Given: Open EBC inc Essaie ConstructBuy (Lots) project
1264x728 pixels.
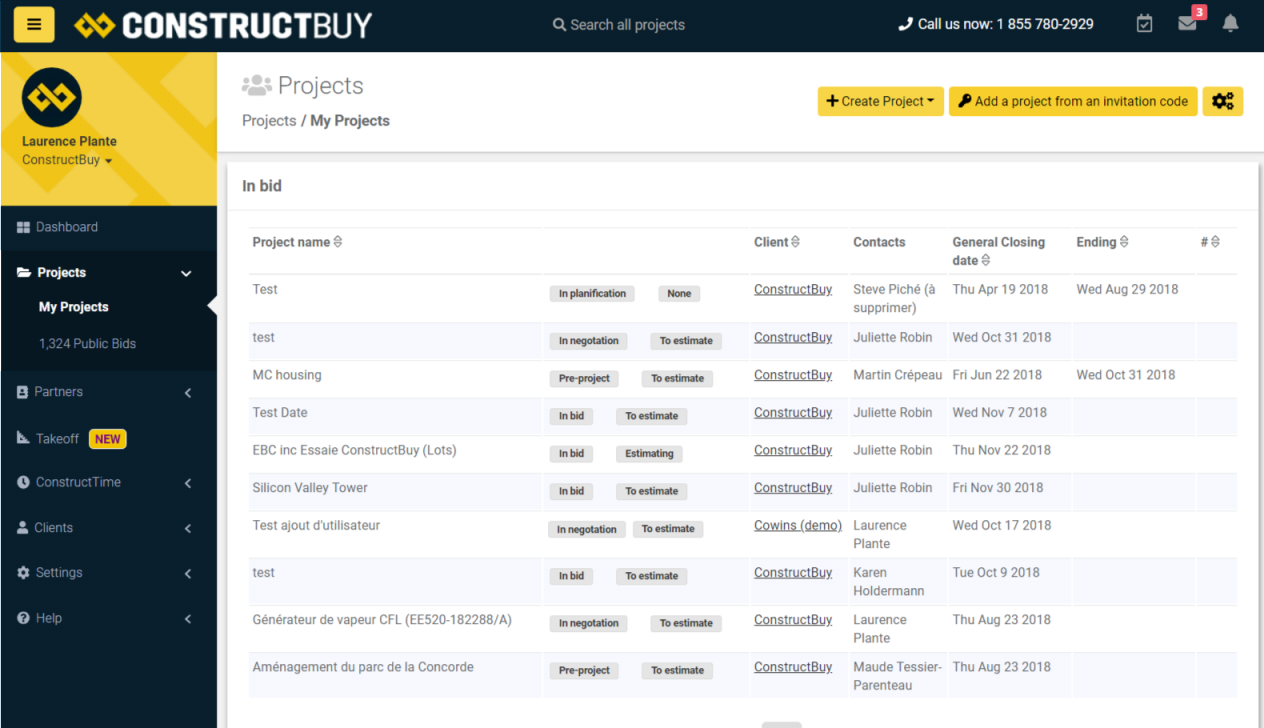Looking at the screenshot, I should [x=354, y=450].
